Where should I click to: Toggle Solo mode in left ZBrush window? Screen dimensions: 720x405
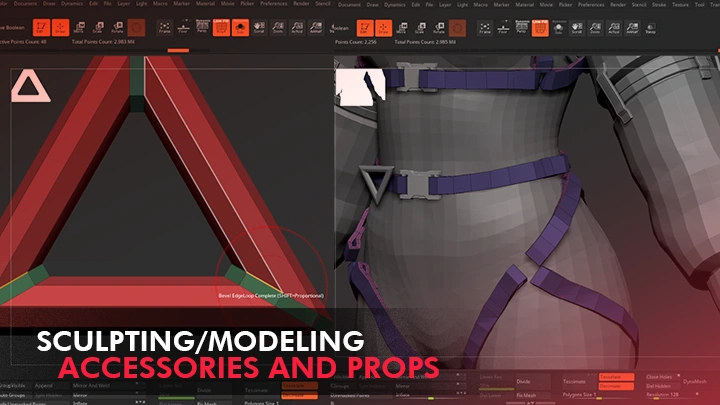(240, 28)
